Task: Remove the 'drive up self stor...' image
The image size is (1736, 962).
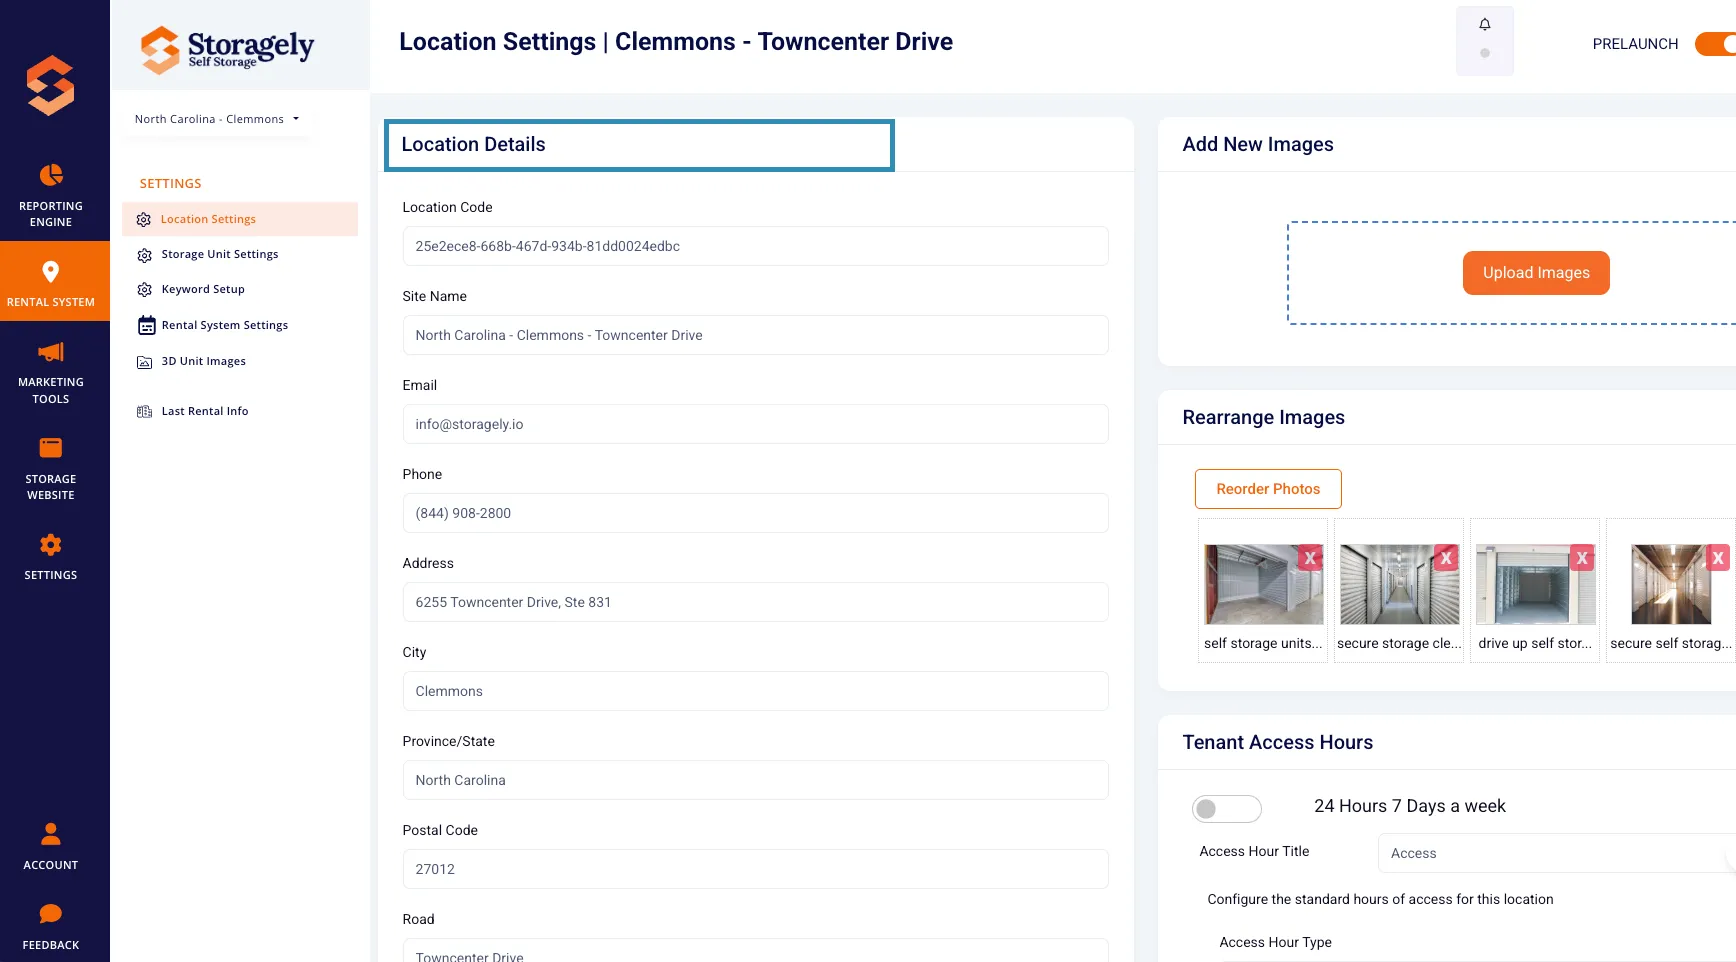Action: [1582, 559]
